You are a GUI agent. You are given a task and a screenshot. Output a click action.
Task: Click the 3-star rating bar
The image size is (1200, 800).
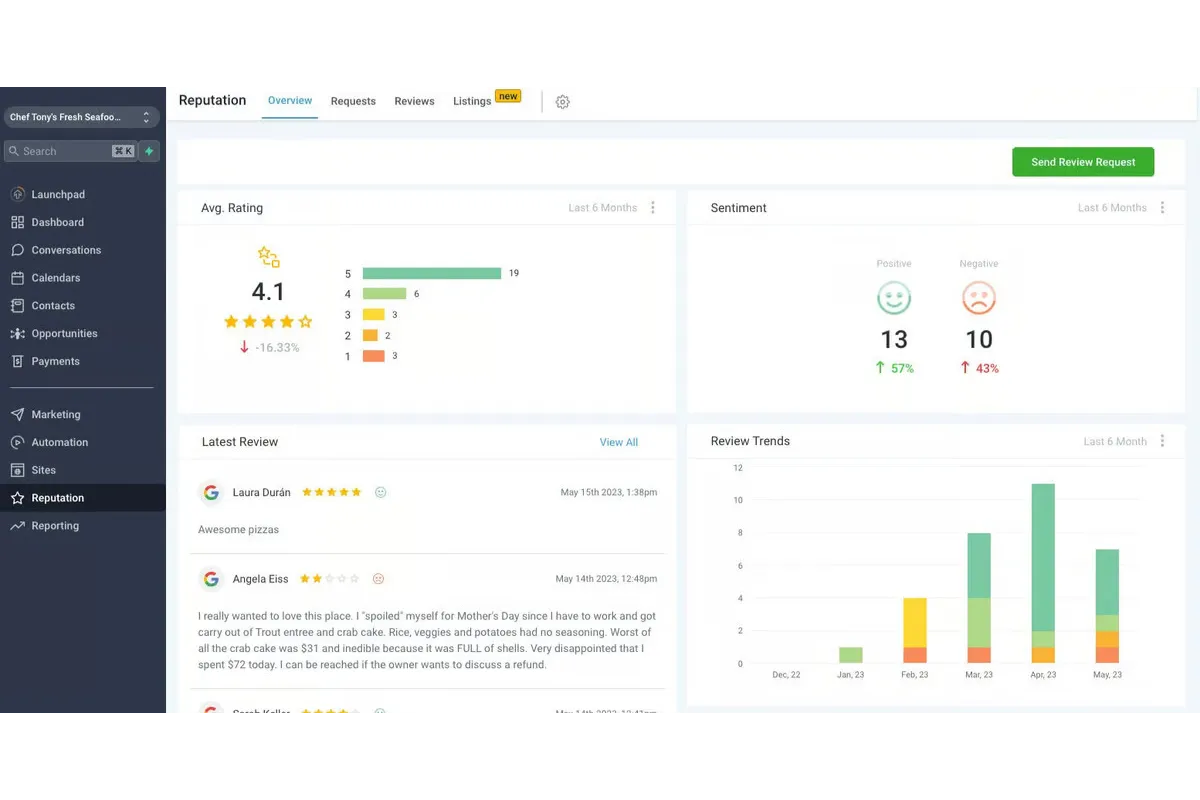pos(374,314)
